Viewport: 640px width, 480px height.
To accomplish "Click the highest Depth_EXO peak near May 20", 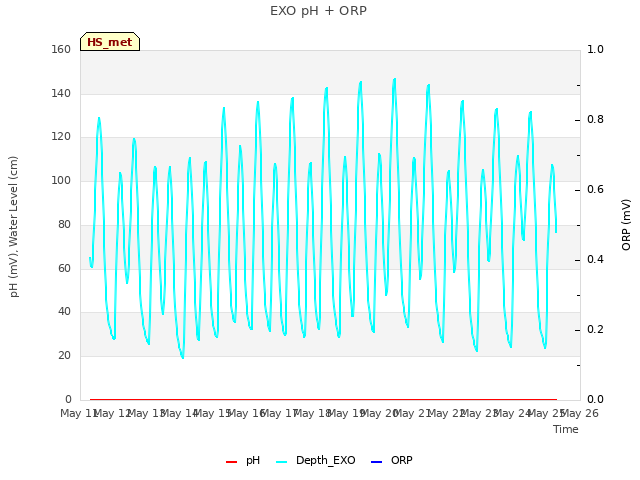I will pyautogui.click(x=394, y=79).
